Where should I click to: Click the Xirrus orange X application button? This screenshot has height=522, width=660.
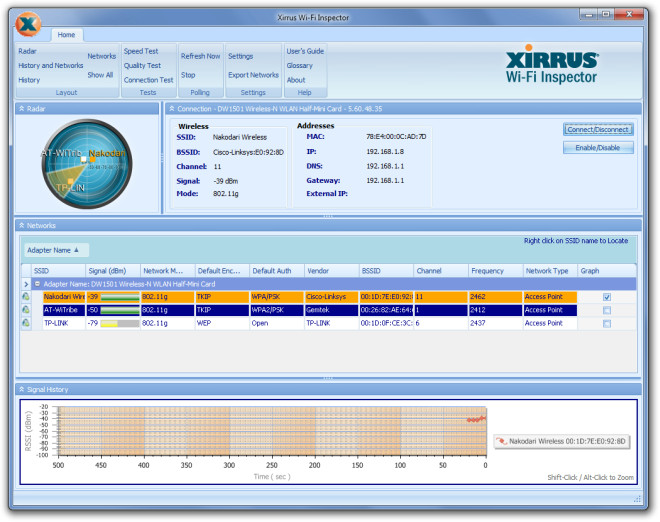click(28, 24)
